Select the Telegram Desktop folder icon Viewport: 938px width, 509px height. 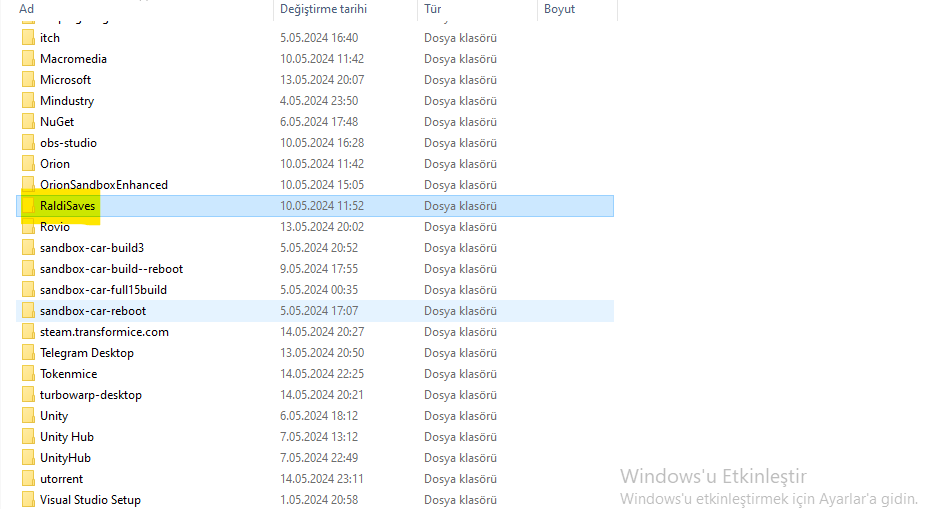coord(28,352)
